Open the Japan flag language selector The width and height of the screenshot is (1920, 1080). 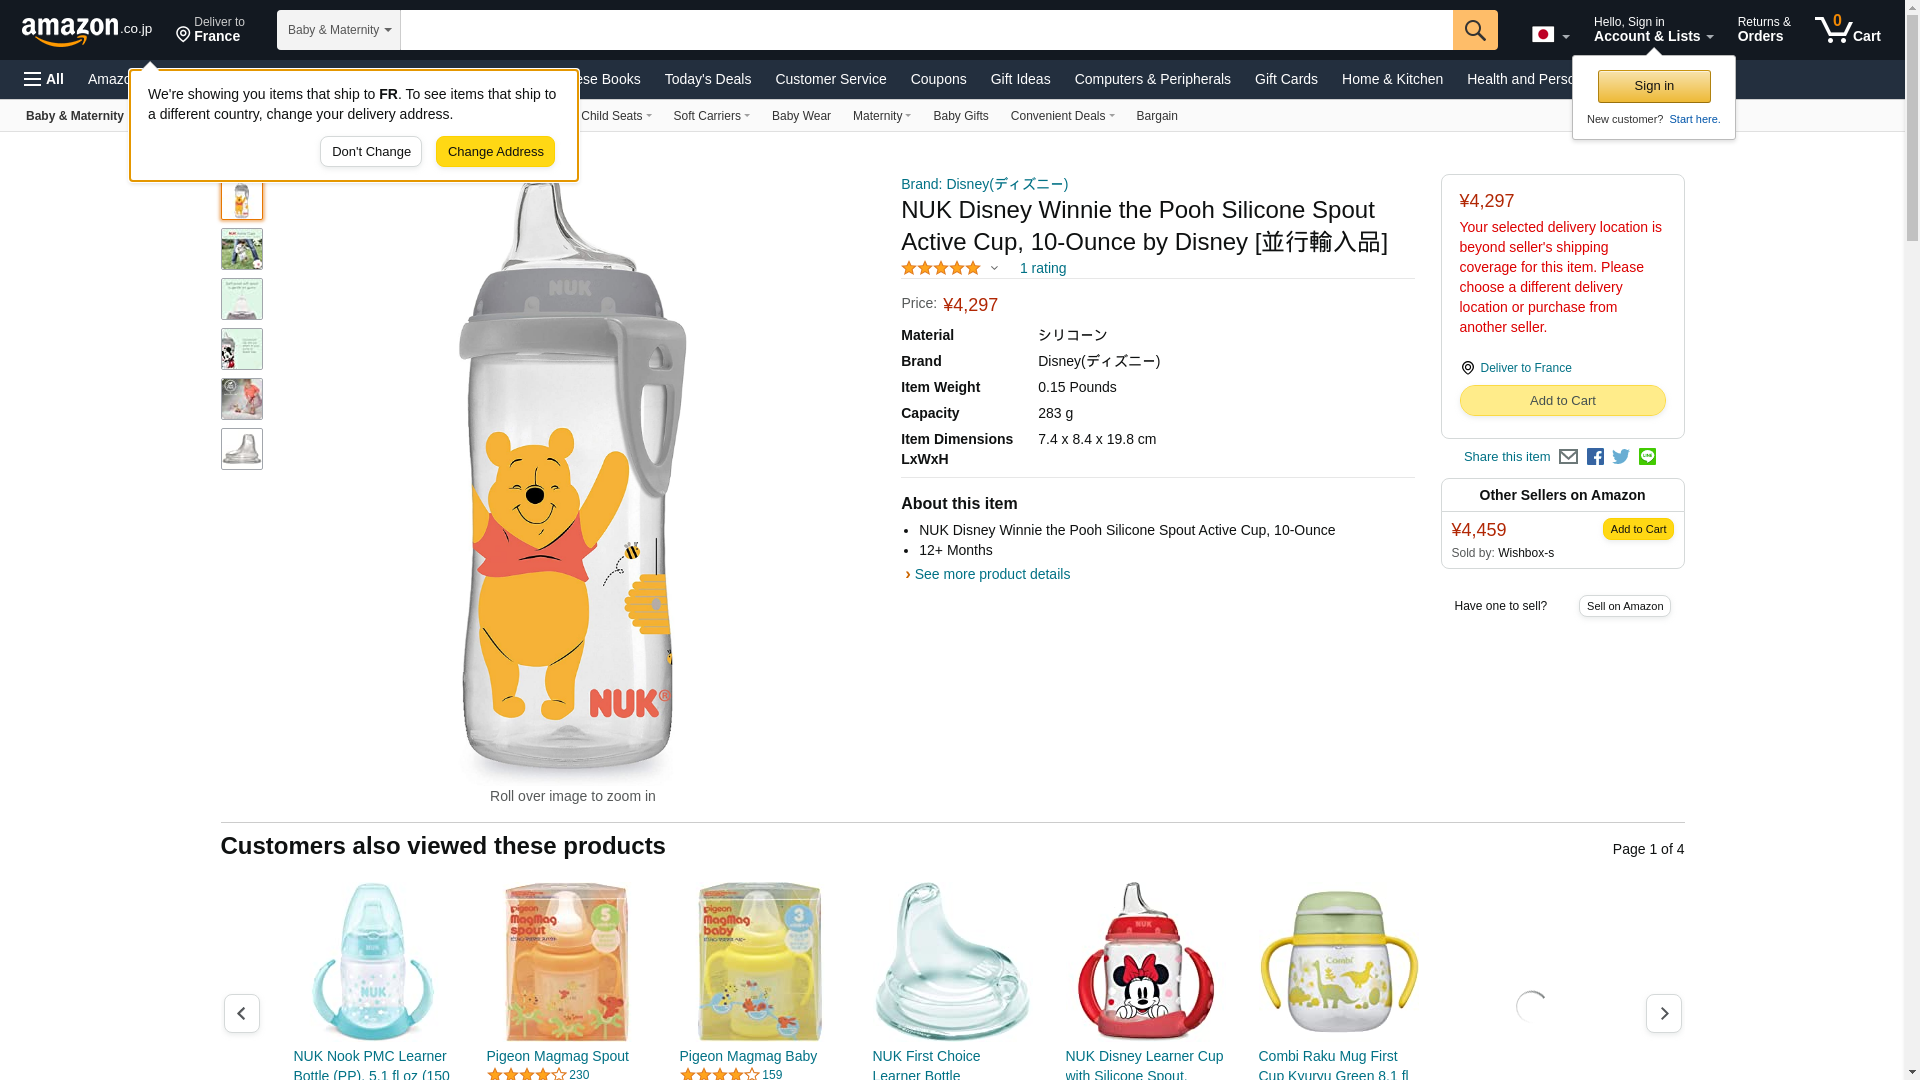1550,35
